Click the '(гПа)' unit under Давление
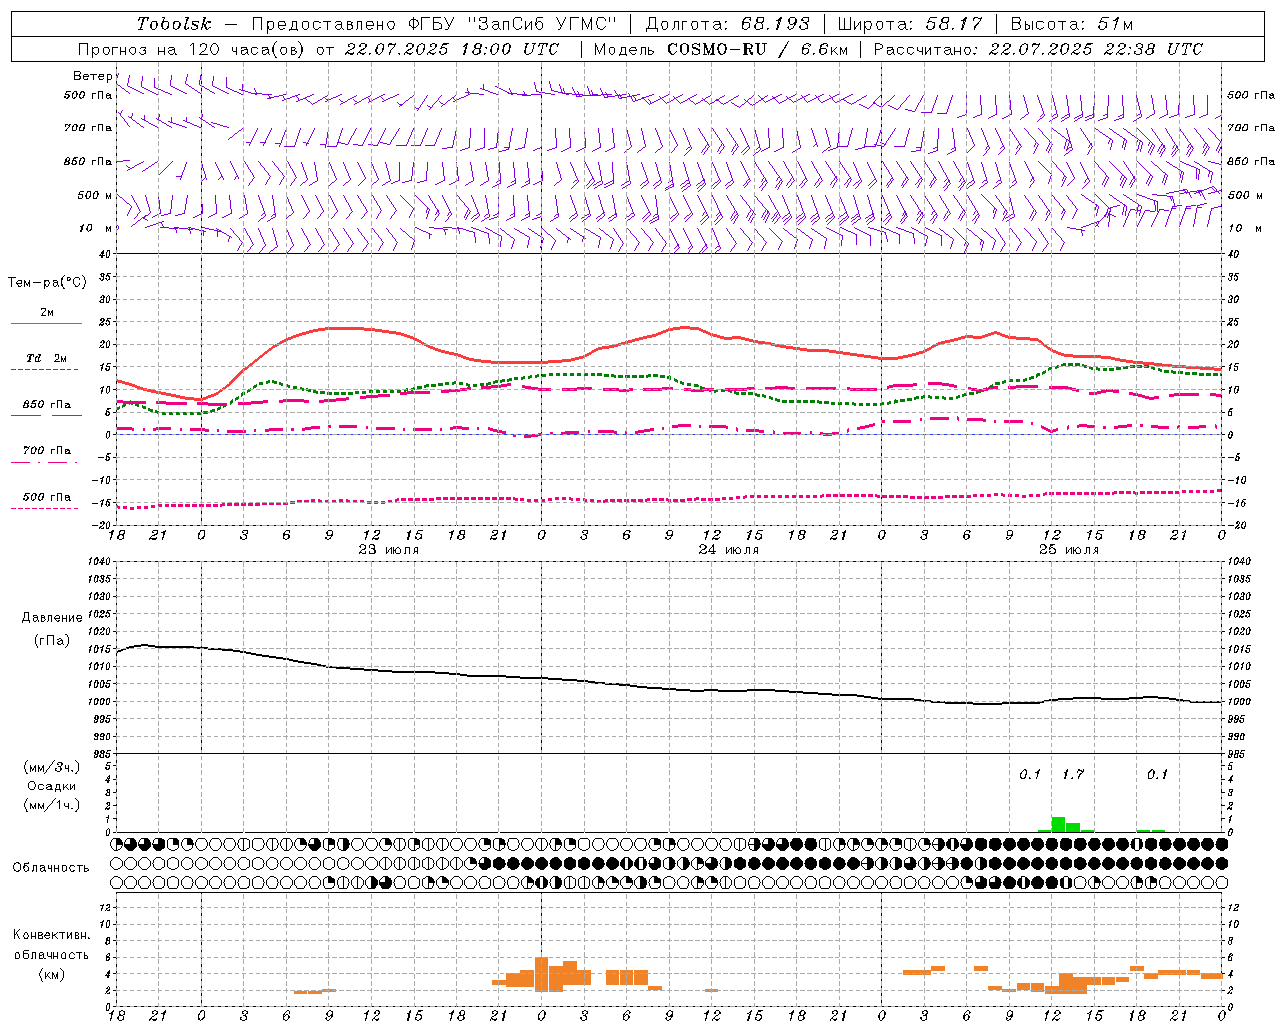 tap(52, 640)
